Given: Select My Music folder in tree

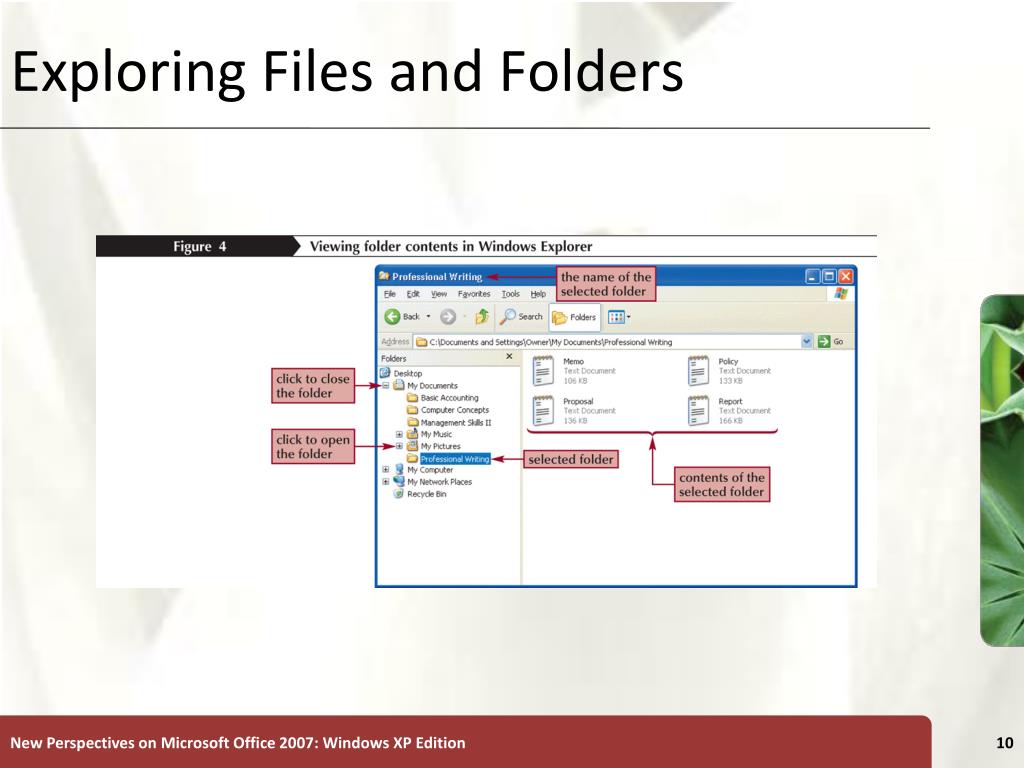Looking at the screenshot, I should point(436,434).
